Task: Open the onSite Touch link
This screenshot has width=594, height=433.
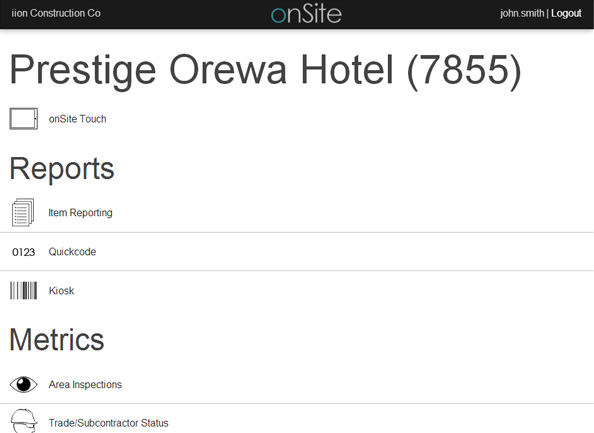Action: 77,119
